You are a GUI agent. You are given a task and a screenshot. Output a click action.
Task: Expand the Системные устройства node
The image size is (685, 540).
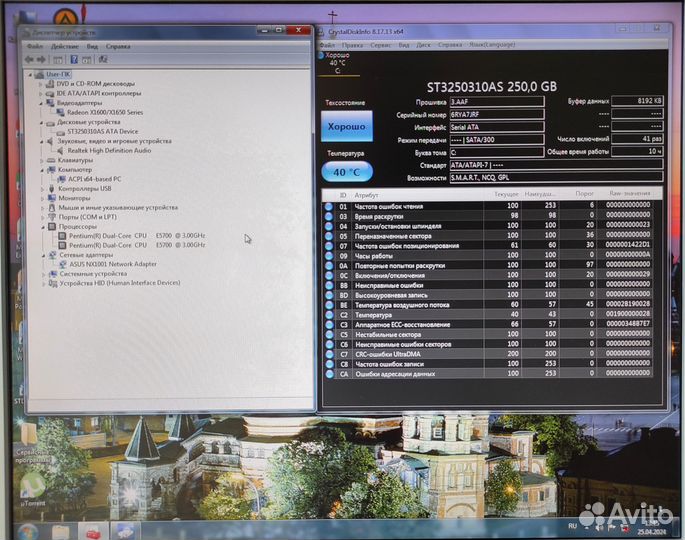coord(44,274)
